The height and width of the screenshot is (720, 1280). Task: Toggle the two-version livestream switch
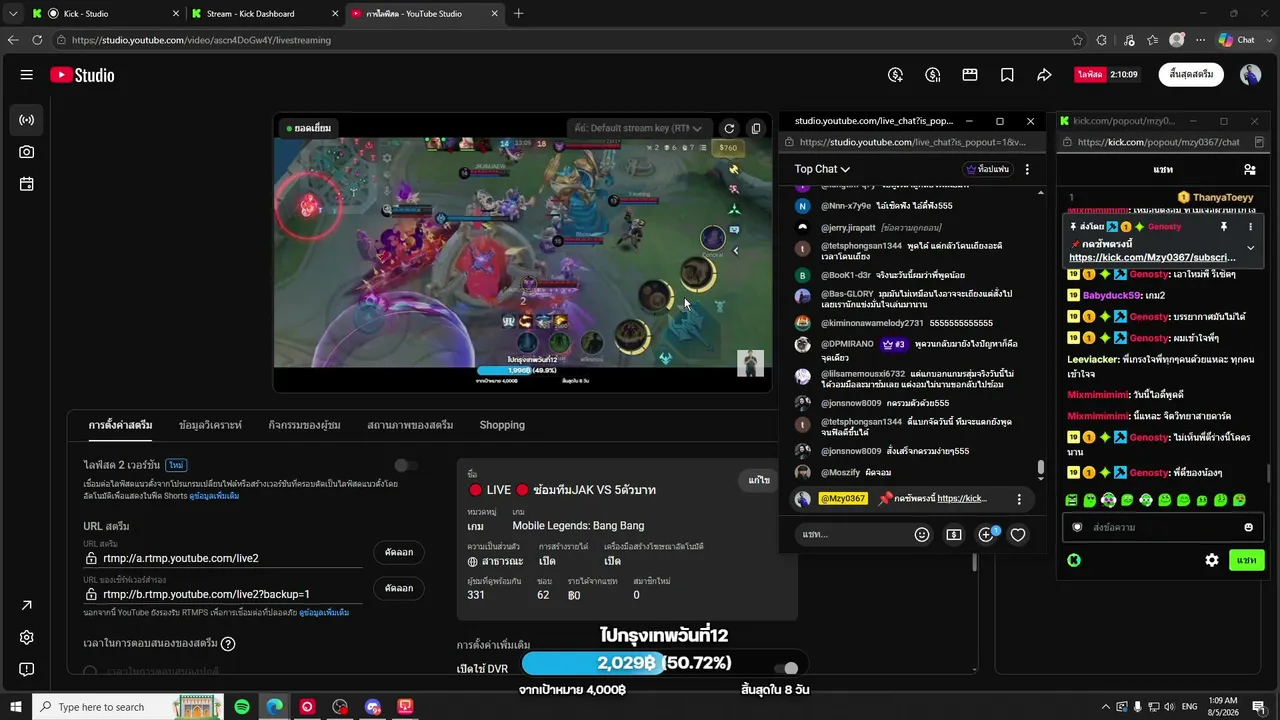click(x=406, y=465)
